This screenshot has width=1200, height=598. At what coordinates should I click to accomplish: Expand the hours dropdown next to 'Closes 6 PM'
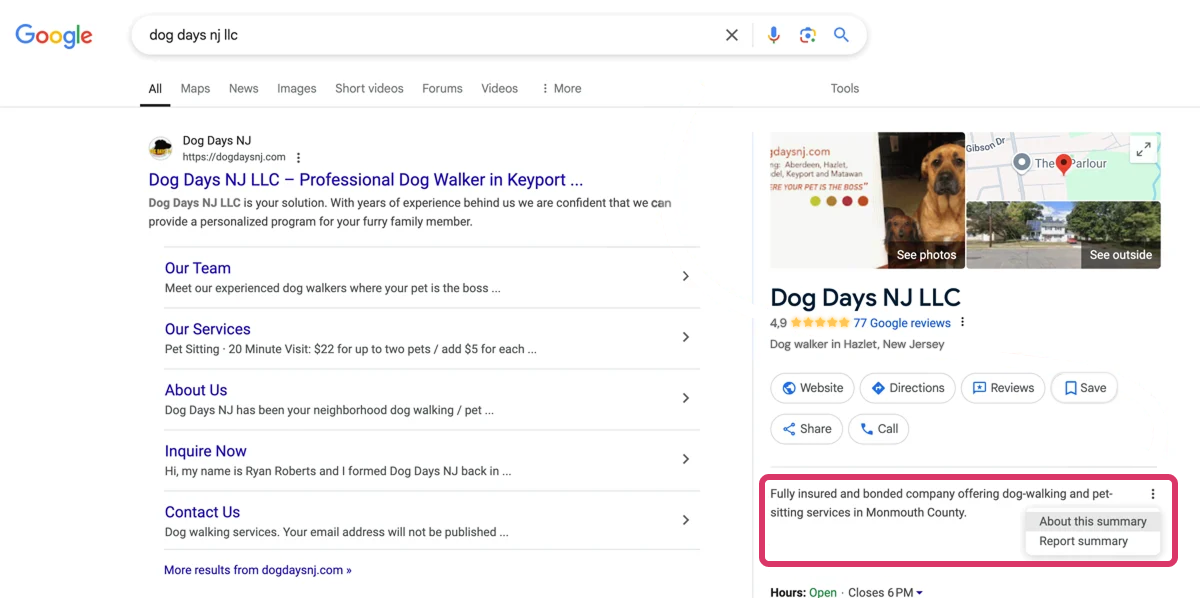point(919,593)
